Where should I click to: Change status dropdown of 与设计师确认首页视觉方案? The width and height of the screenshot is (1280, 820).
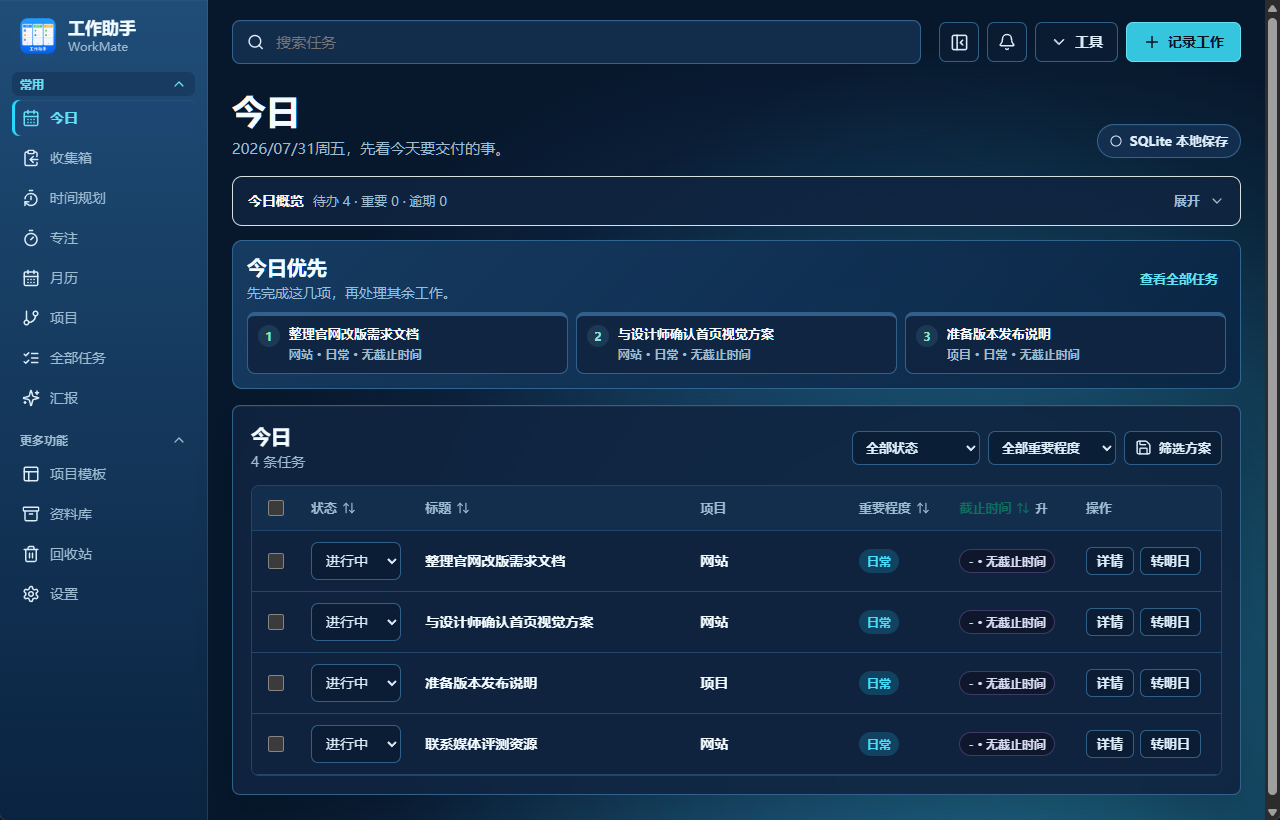356,622
